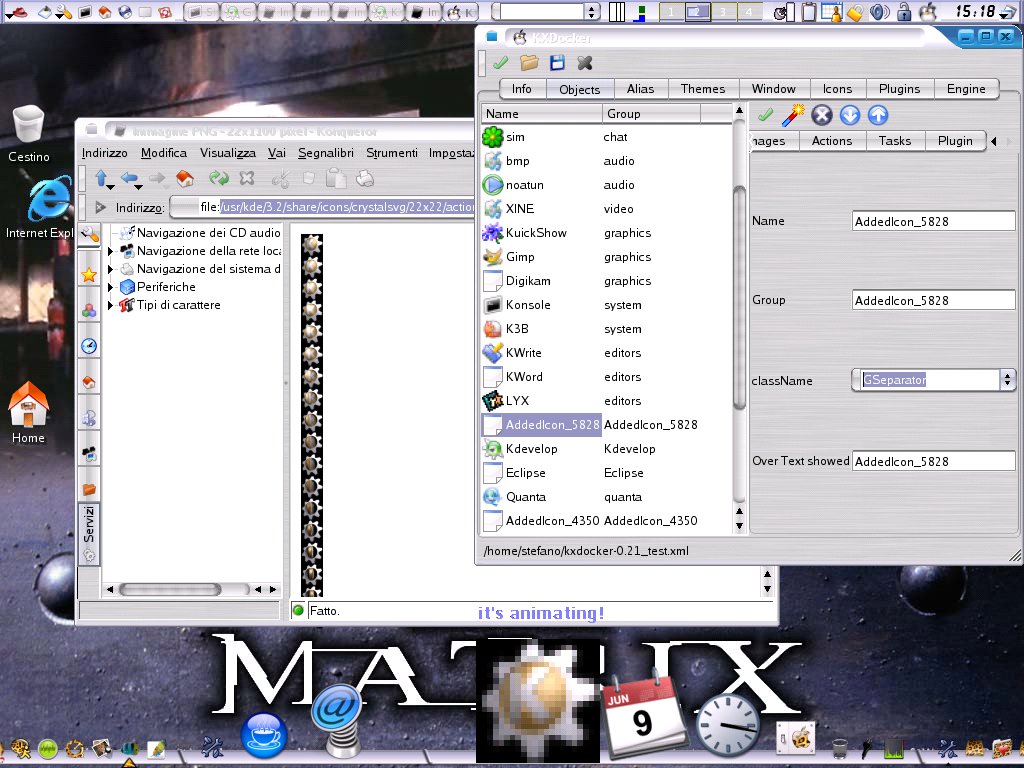The image size is (1024, 768).
Task: Switch to the Info tab
Action: click(x=521, y=89)
